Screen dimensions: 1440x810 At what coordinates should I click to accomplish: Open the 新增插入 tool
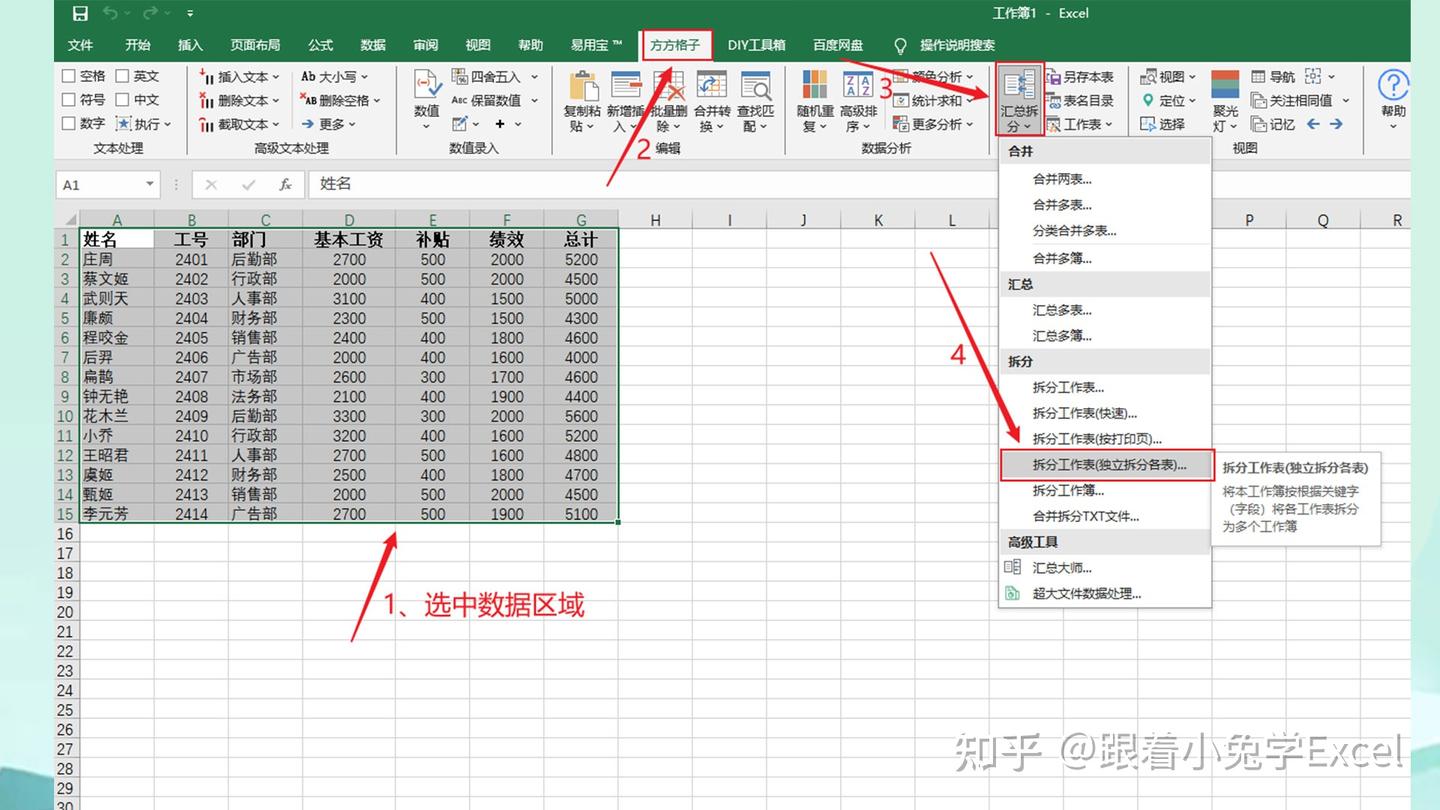click(625, 99)
